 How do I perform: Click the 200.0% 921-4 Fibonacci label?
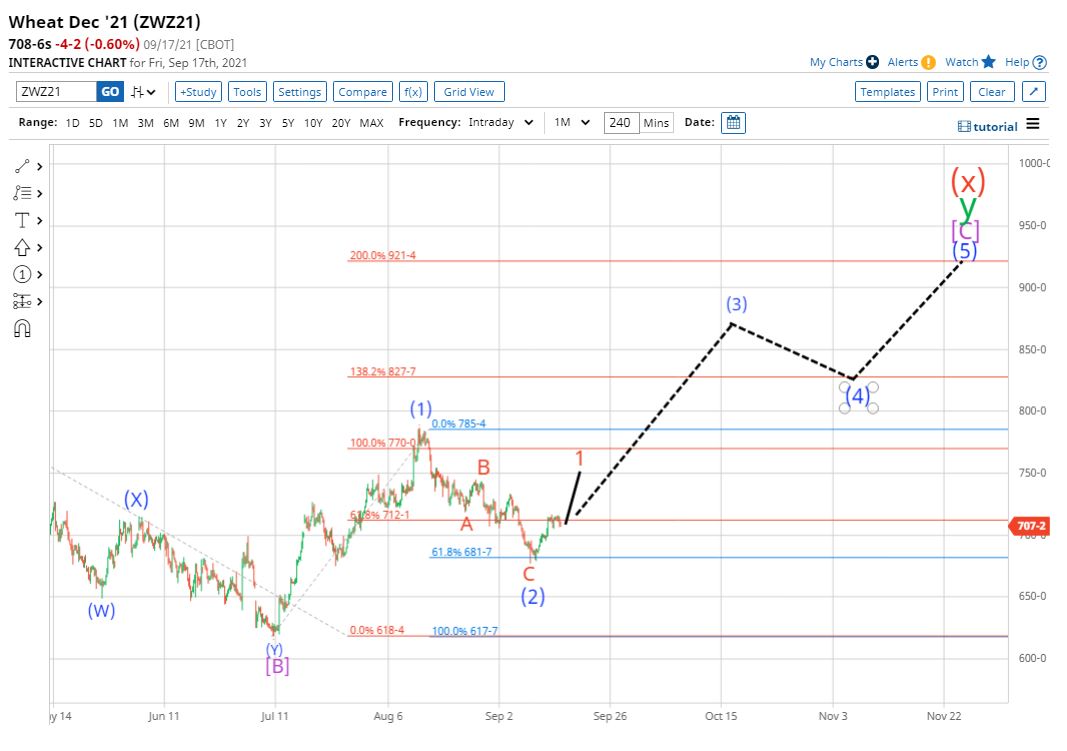[x=382, y=255]
